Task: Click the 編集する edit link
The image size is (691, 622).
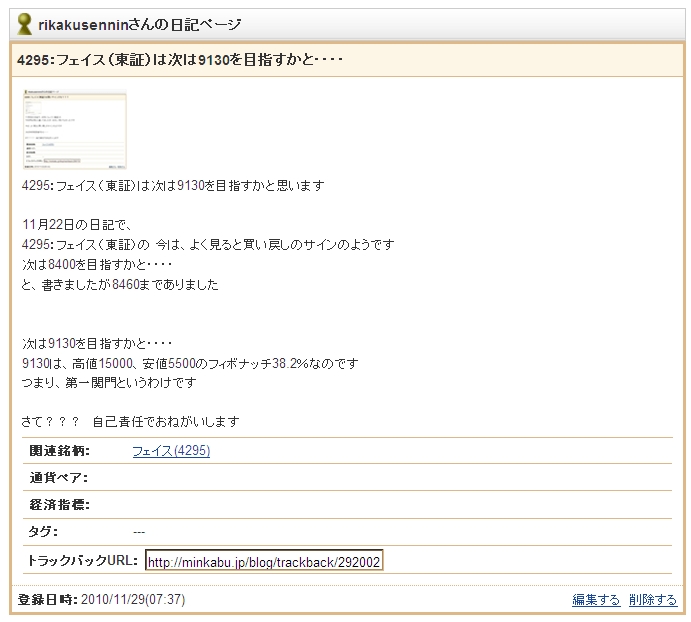Action: tap(596, 600)
